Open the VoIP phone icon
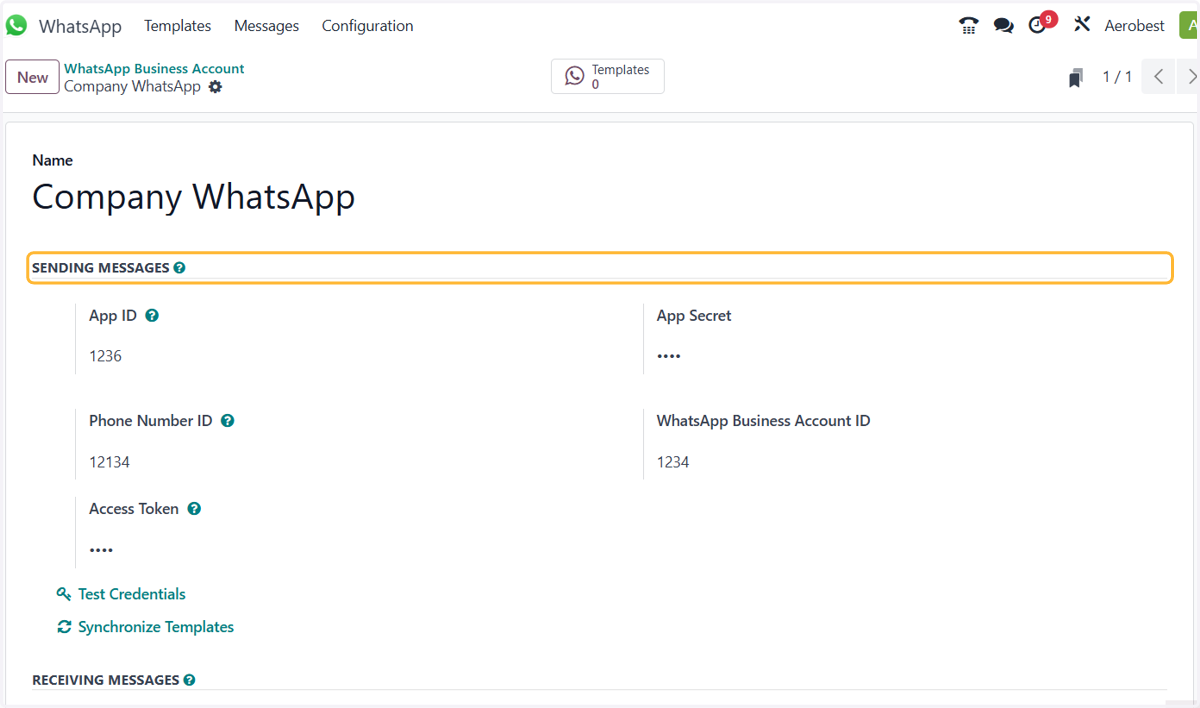This screenshot has height=708, width=1200. pos(968,26)
